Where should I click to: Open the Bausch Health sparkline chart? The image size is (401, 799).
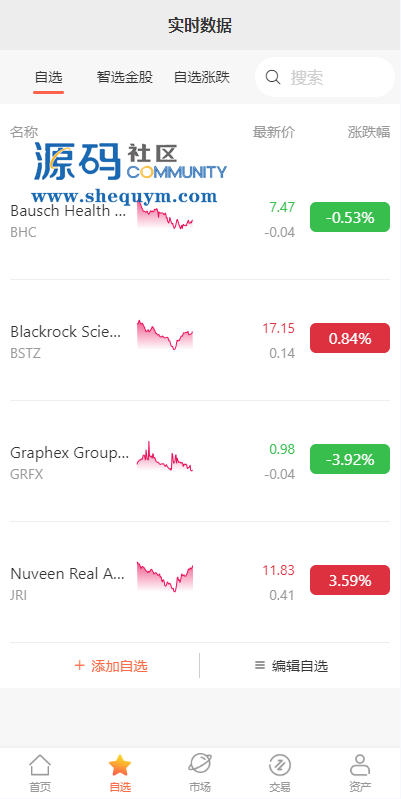tap(165, 215)
